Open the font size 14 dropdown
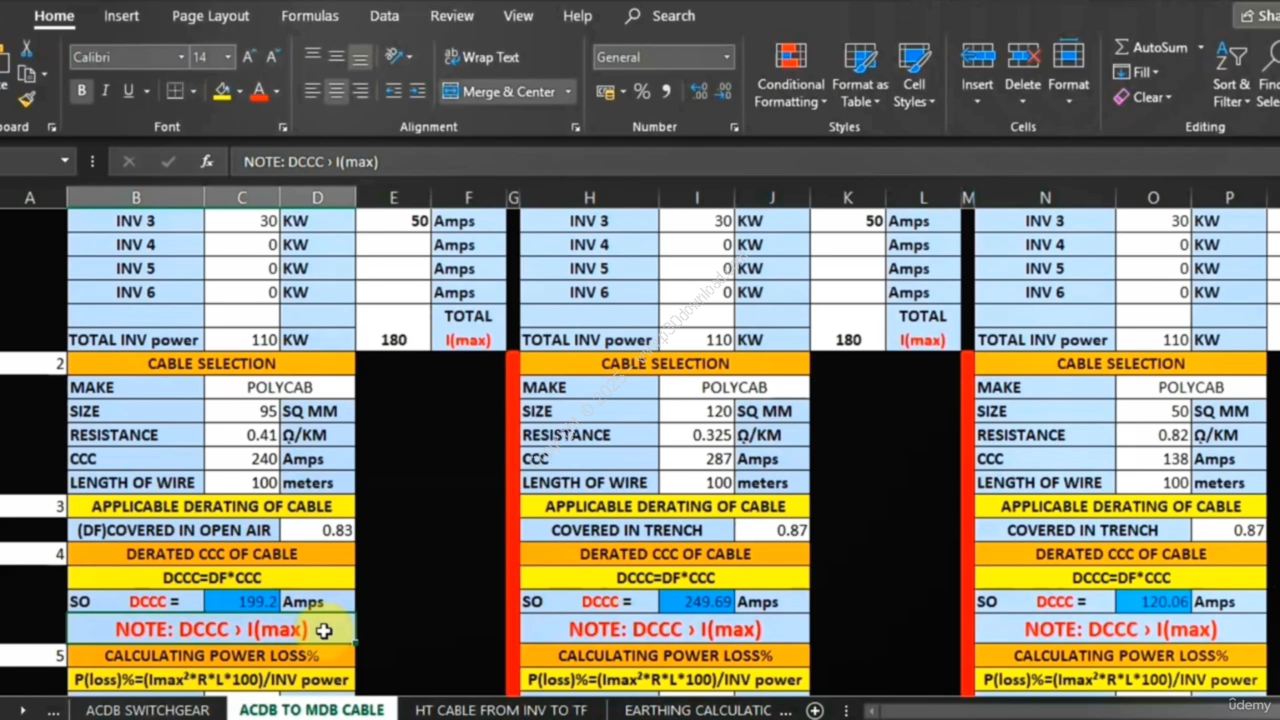This screenshot has width=1280, height=720. pos(228,57)
